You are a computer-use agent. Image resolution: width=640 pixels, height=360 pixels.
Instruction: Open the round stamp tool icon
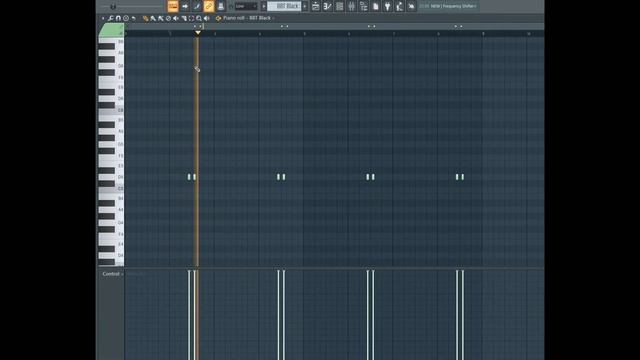click(126, 18)
